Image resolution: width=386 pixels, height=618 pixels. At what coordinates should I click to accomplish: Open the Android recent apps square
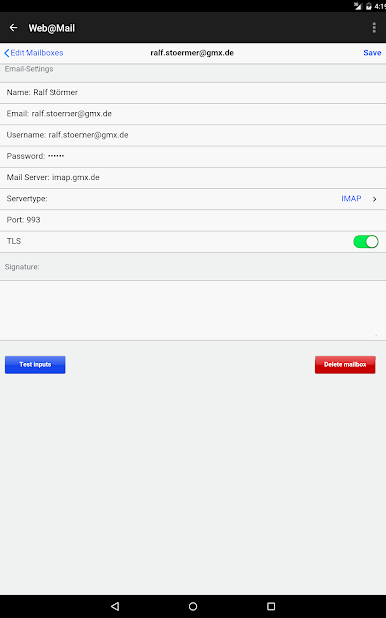271,606
